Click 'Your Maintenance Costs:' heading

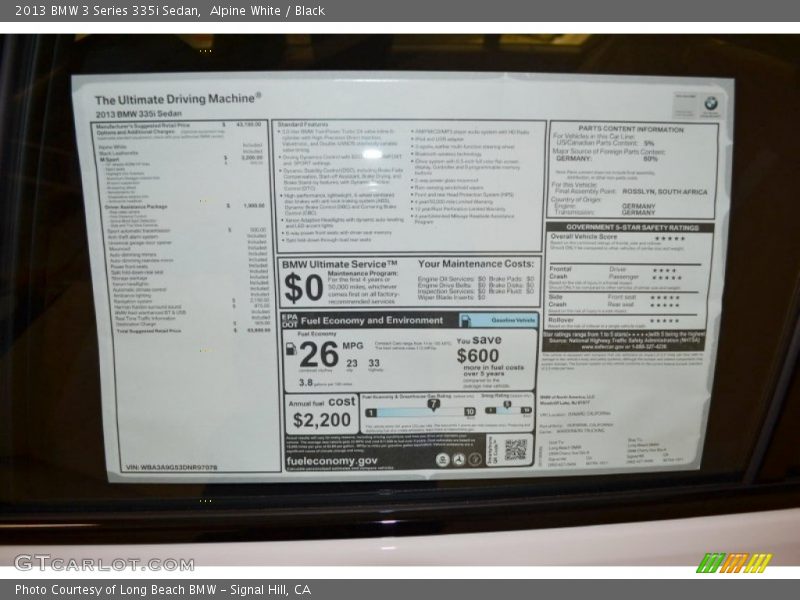pyautogui.click(x=476, y=264)
